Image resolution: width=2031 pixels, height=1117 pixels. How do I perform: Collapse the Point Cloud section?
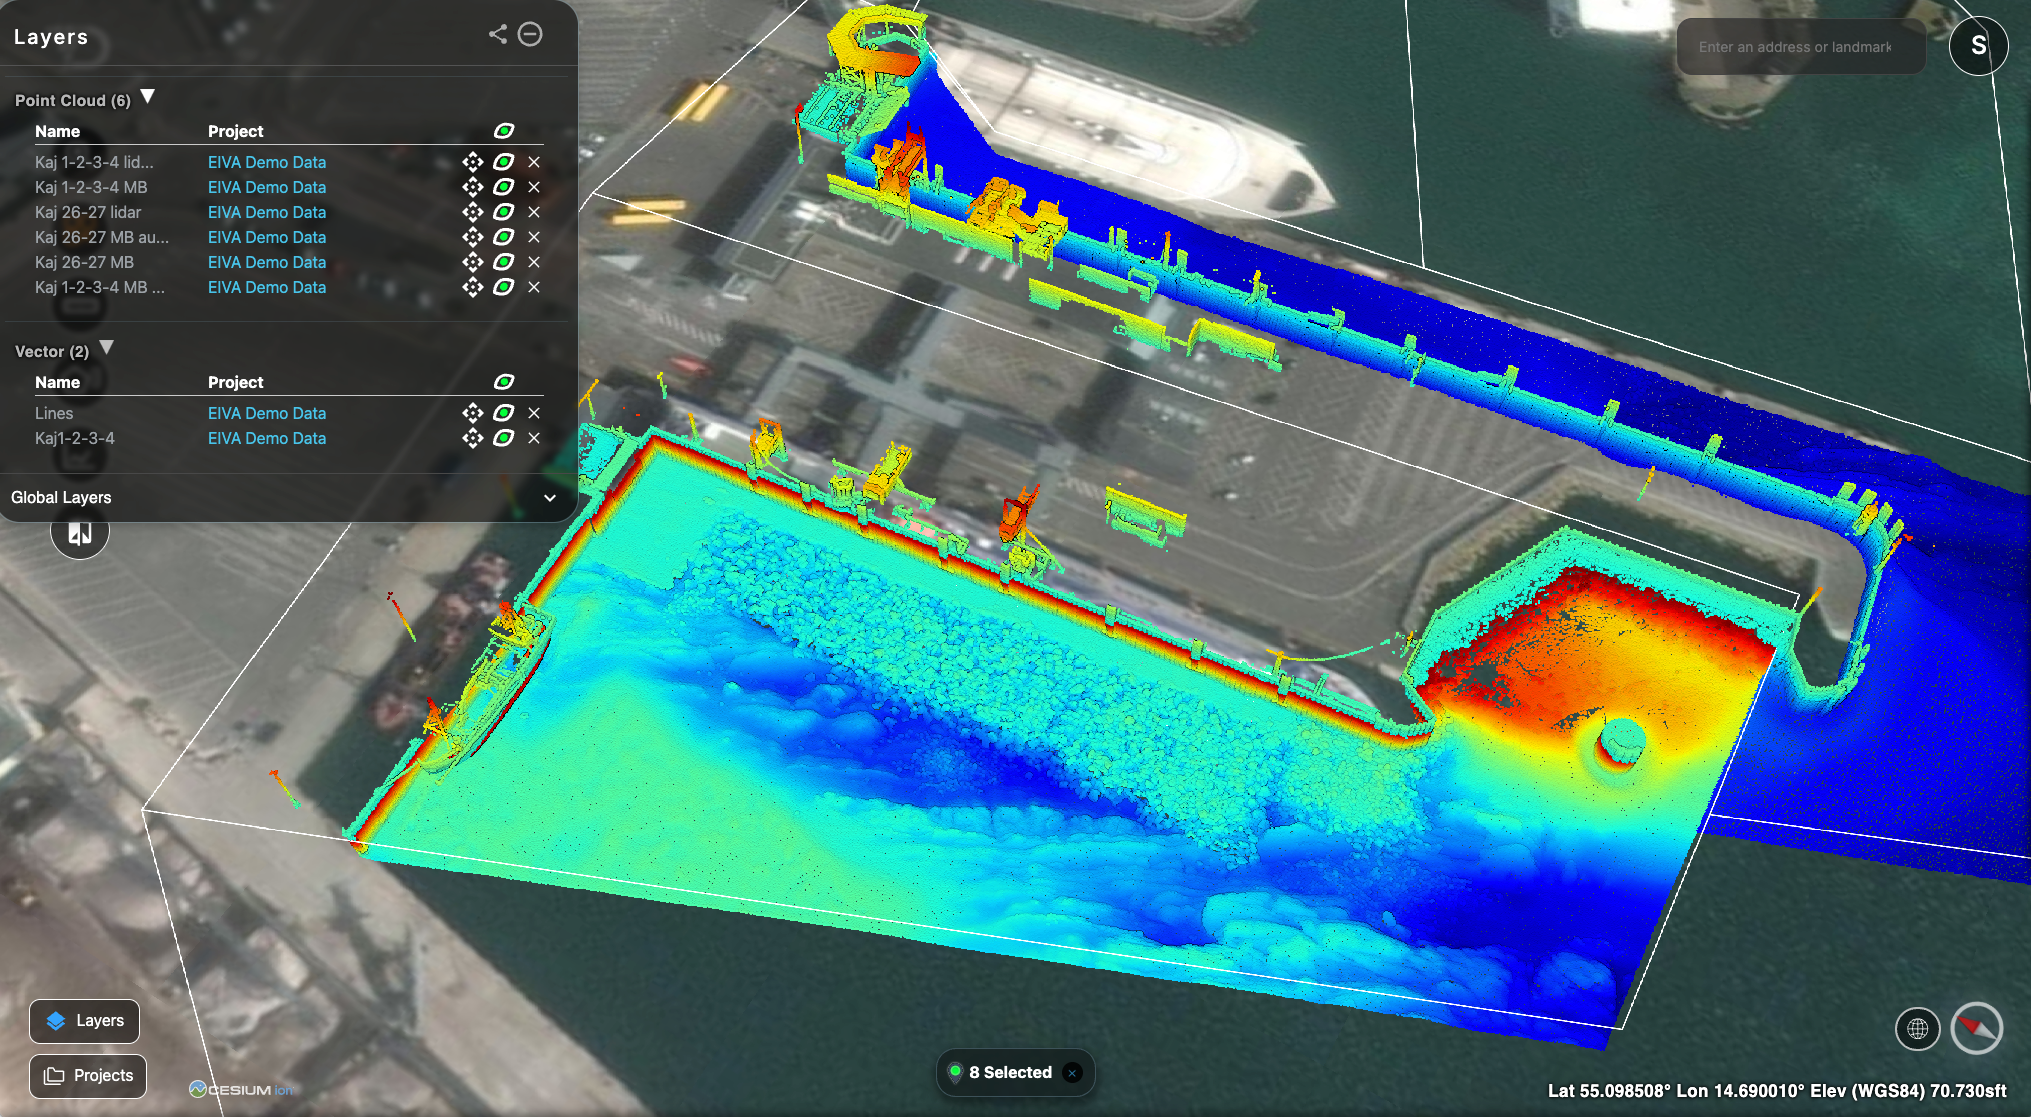tap(147, 96)
